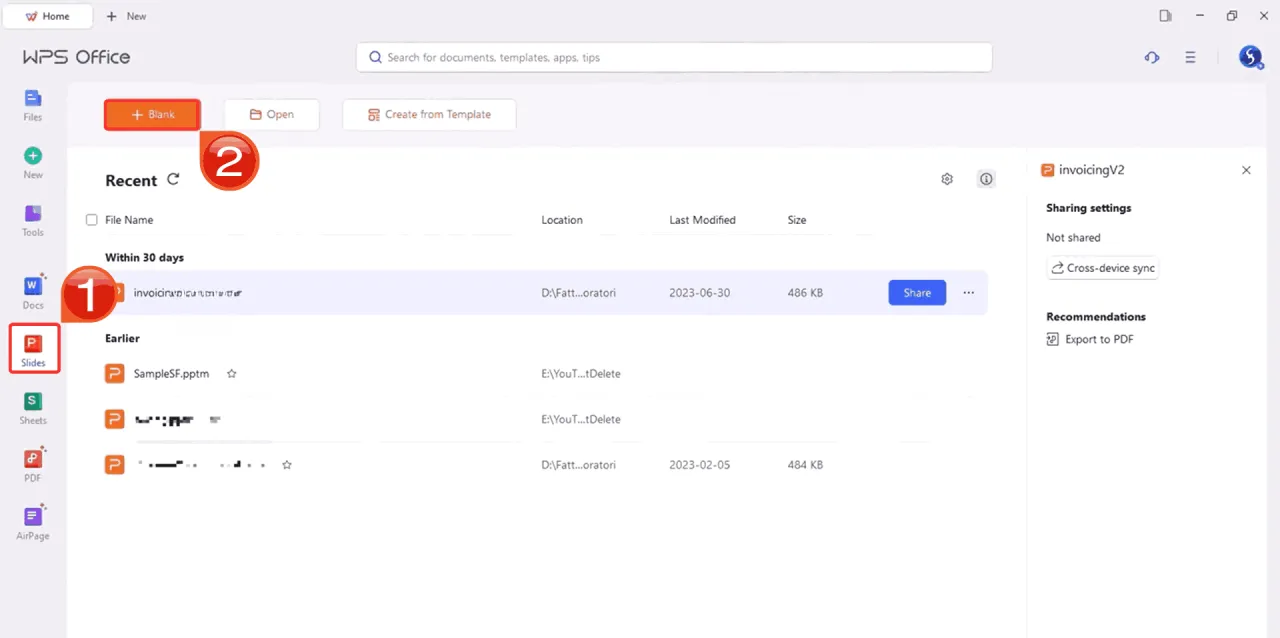Tick the File Name select-all checkbox

[92, 220]
